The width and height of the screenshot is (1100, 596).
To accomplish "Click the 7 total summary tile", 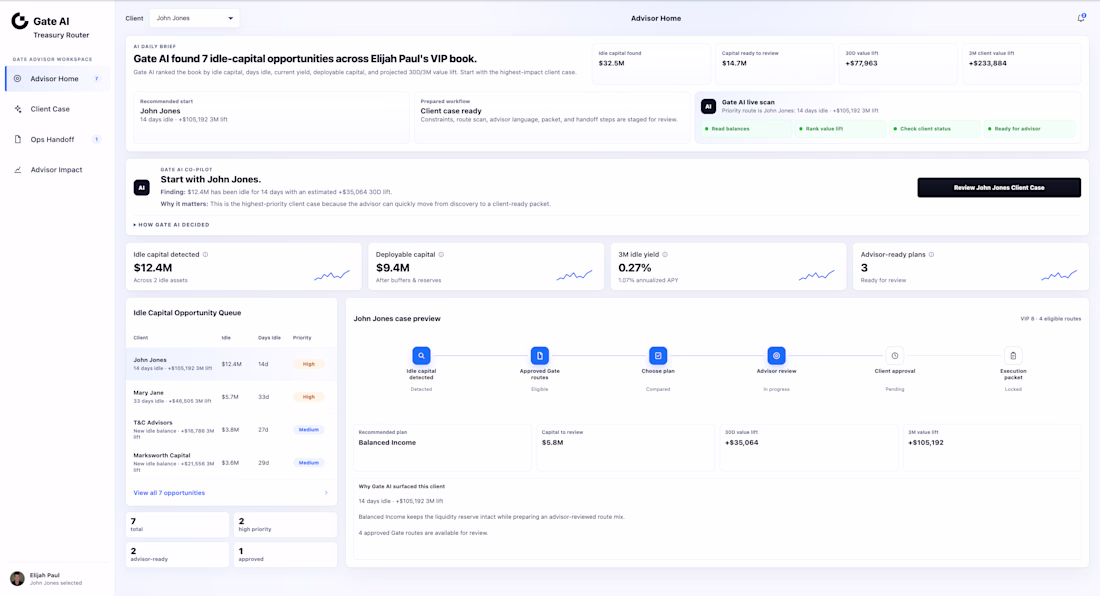I will click(x=177, y=524).
